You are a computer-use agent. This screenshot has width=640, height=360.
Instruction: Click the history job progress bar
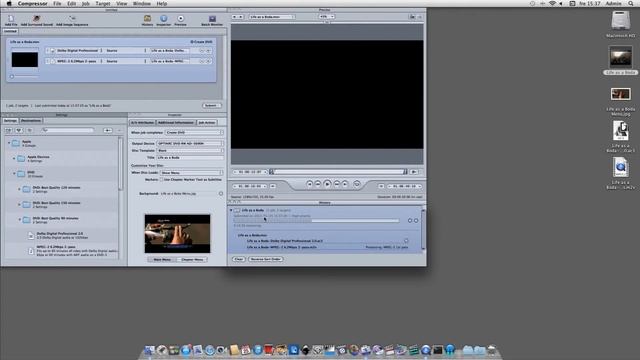point(316,221)
